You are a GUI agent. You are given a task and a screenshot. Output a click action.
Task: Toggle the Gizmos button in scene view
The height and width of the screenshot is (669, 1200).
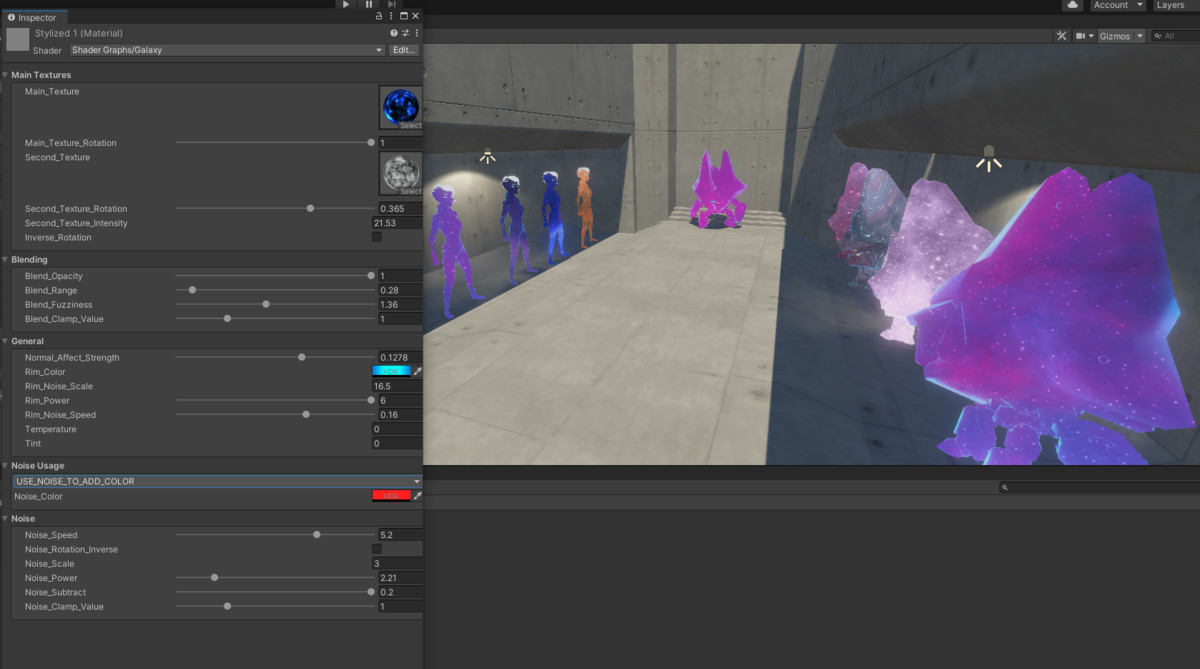pos(1114,36)
